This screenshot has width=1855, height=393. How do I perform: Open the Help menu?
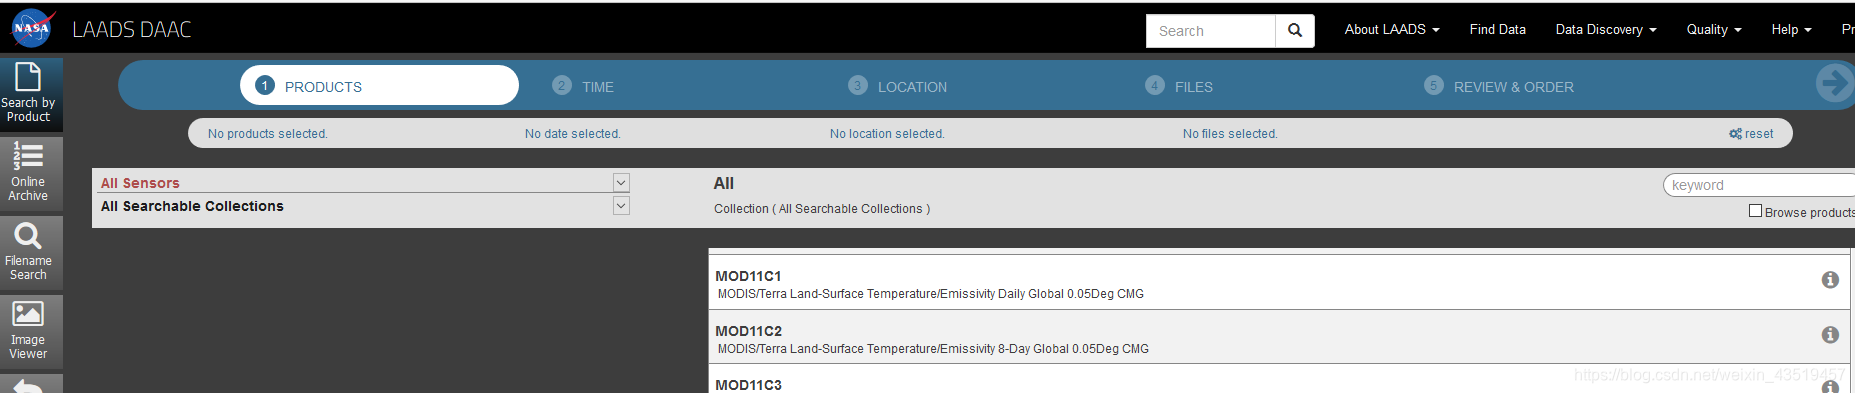pyautogui.click(x=1791, y=30)
